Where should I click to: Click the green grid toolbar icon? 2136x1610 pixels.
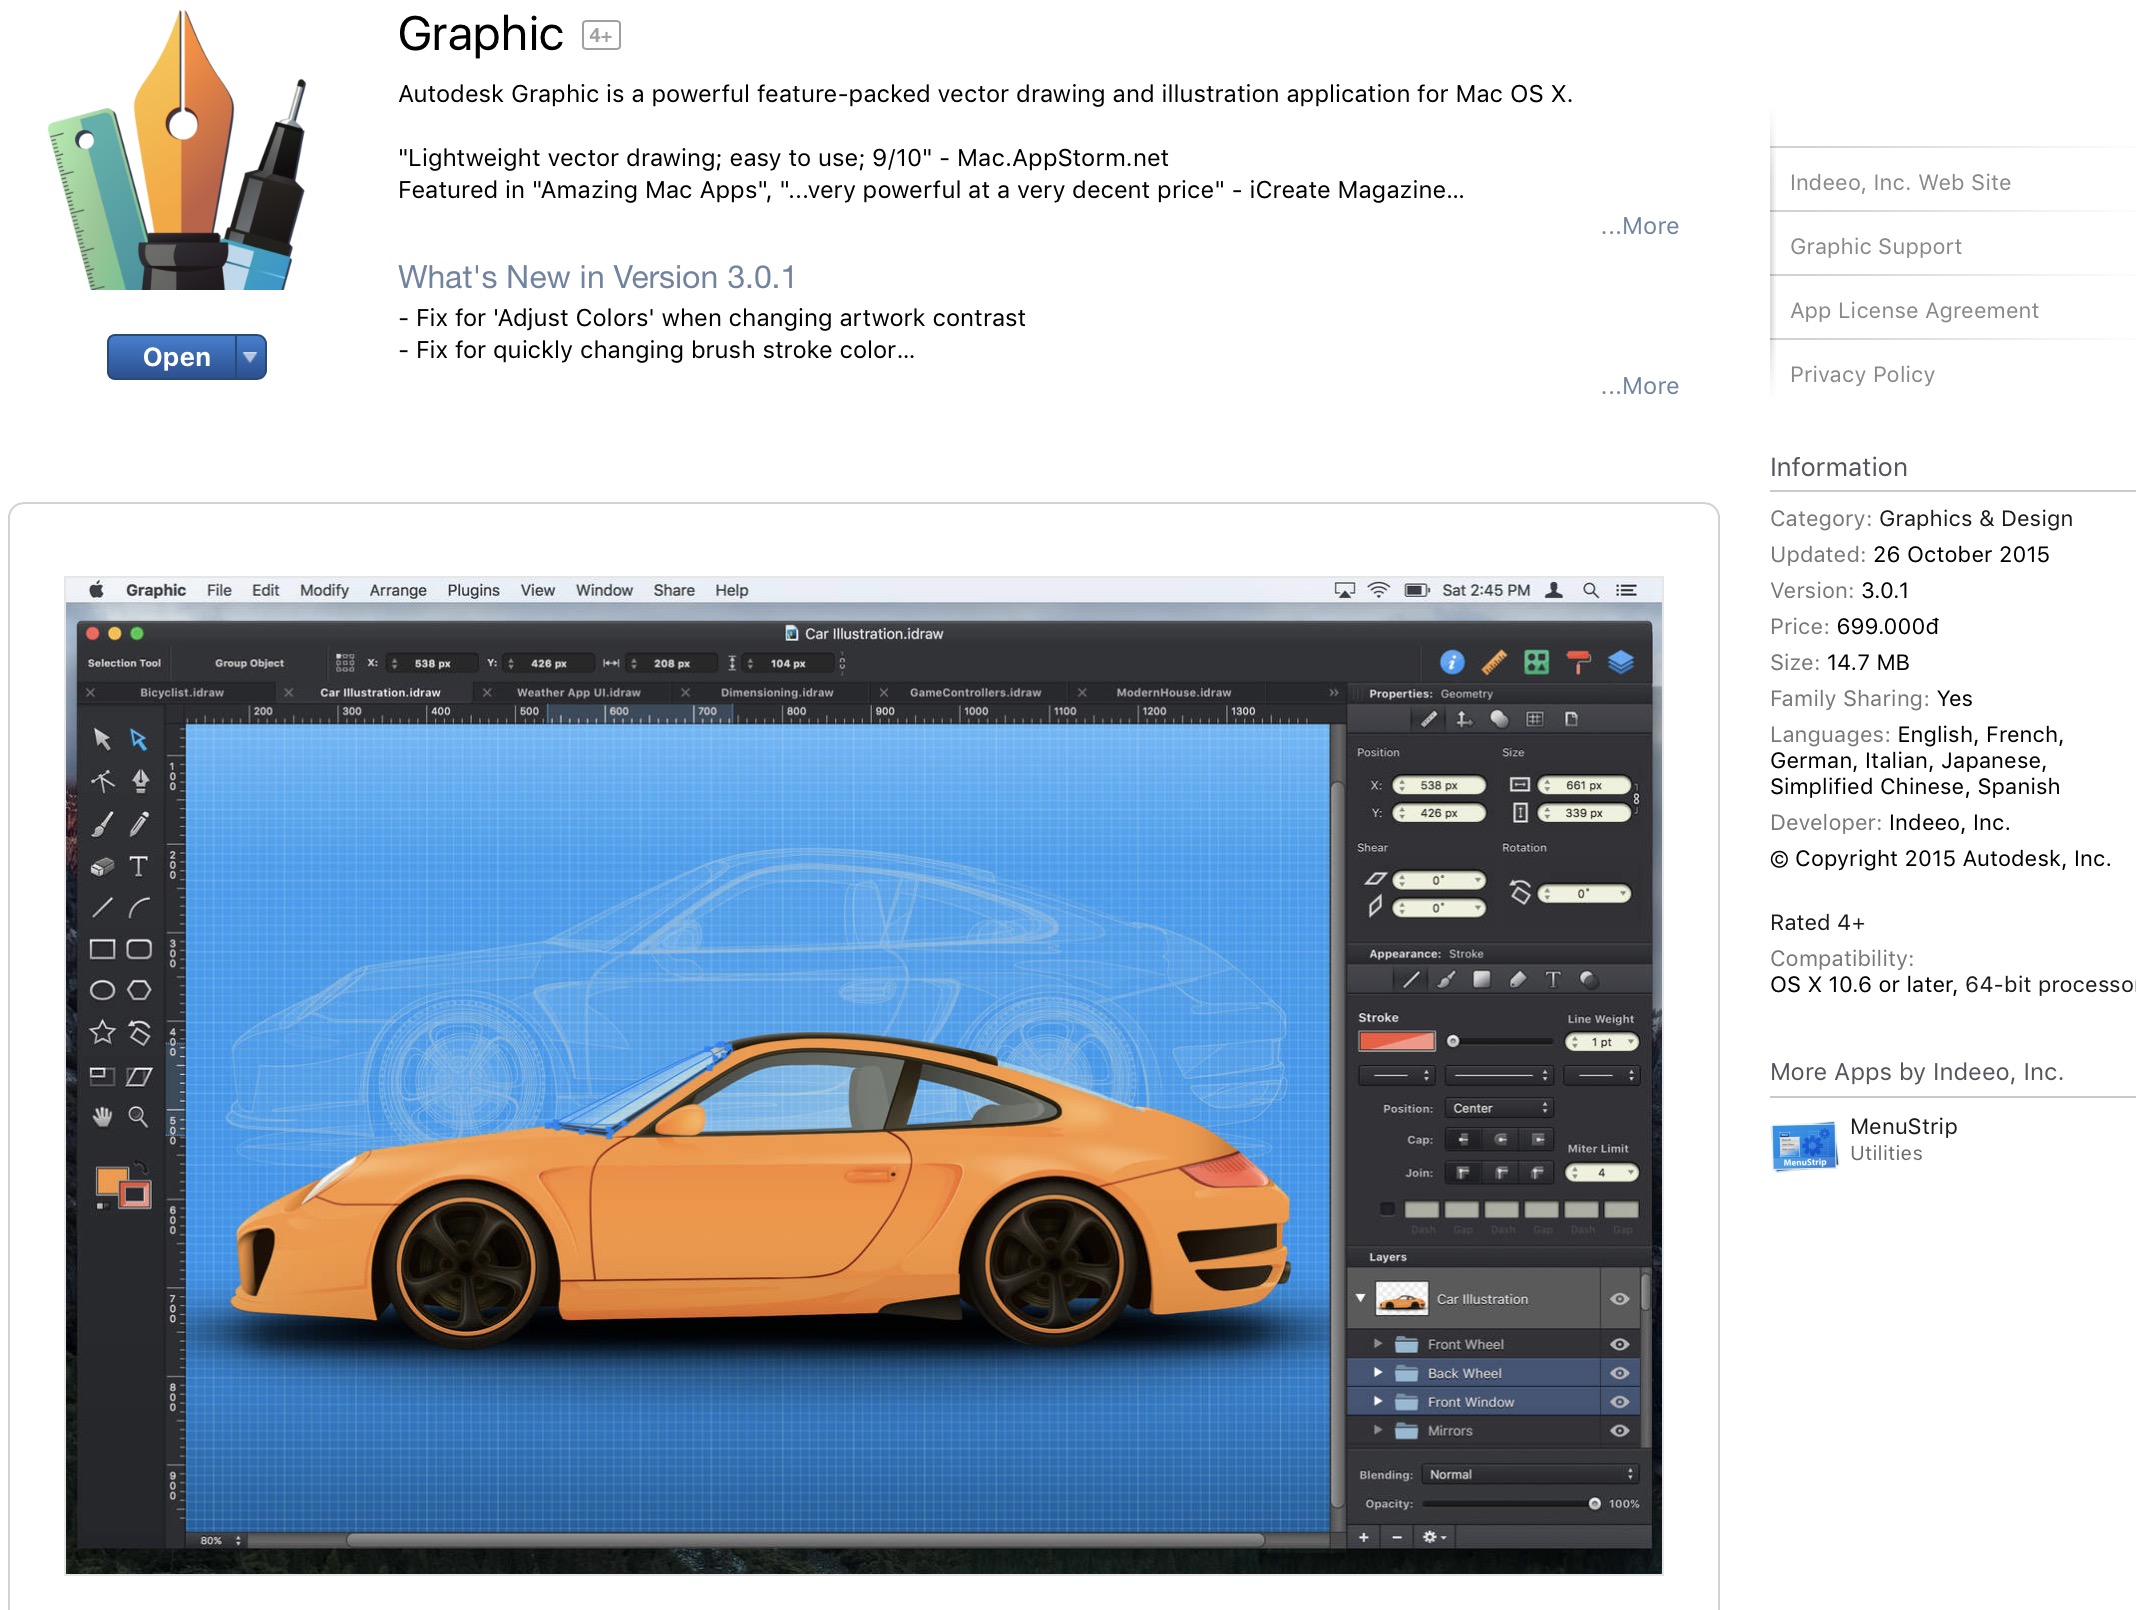[x=1536, y=662]
